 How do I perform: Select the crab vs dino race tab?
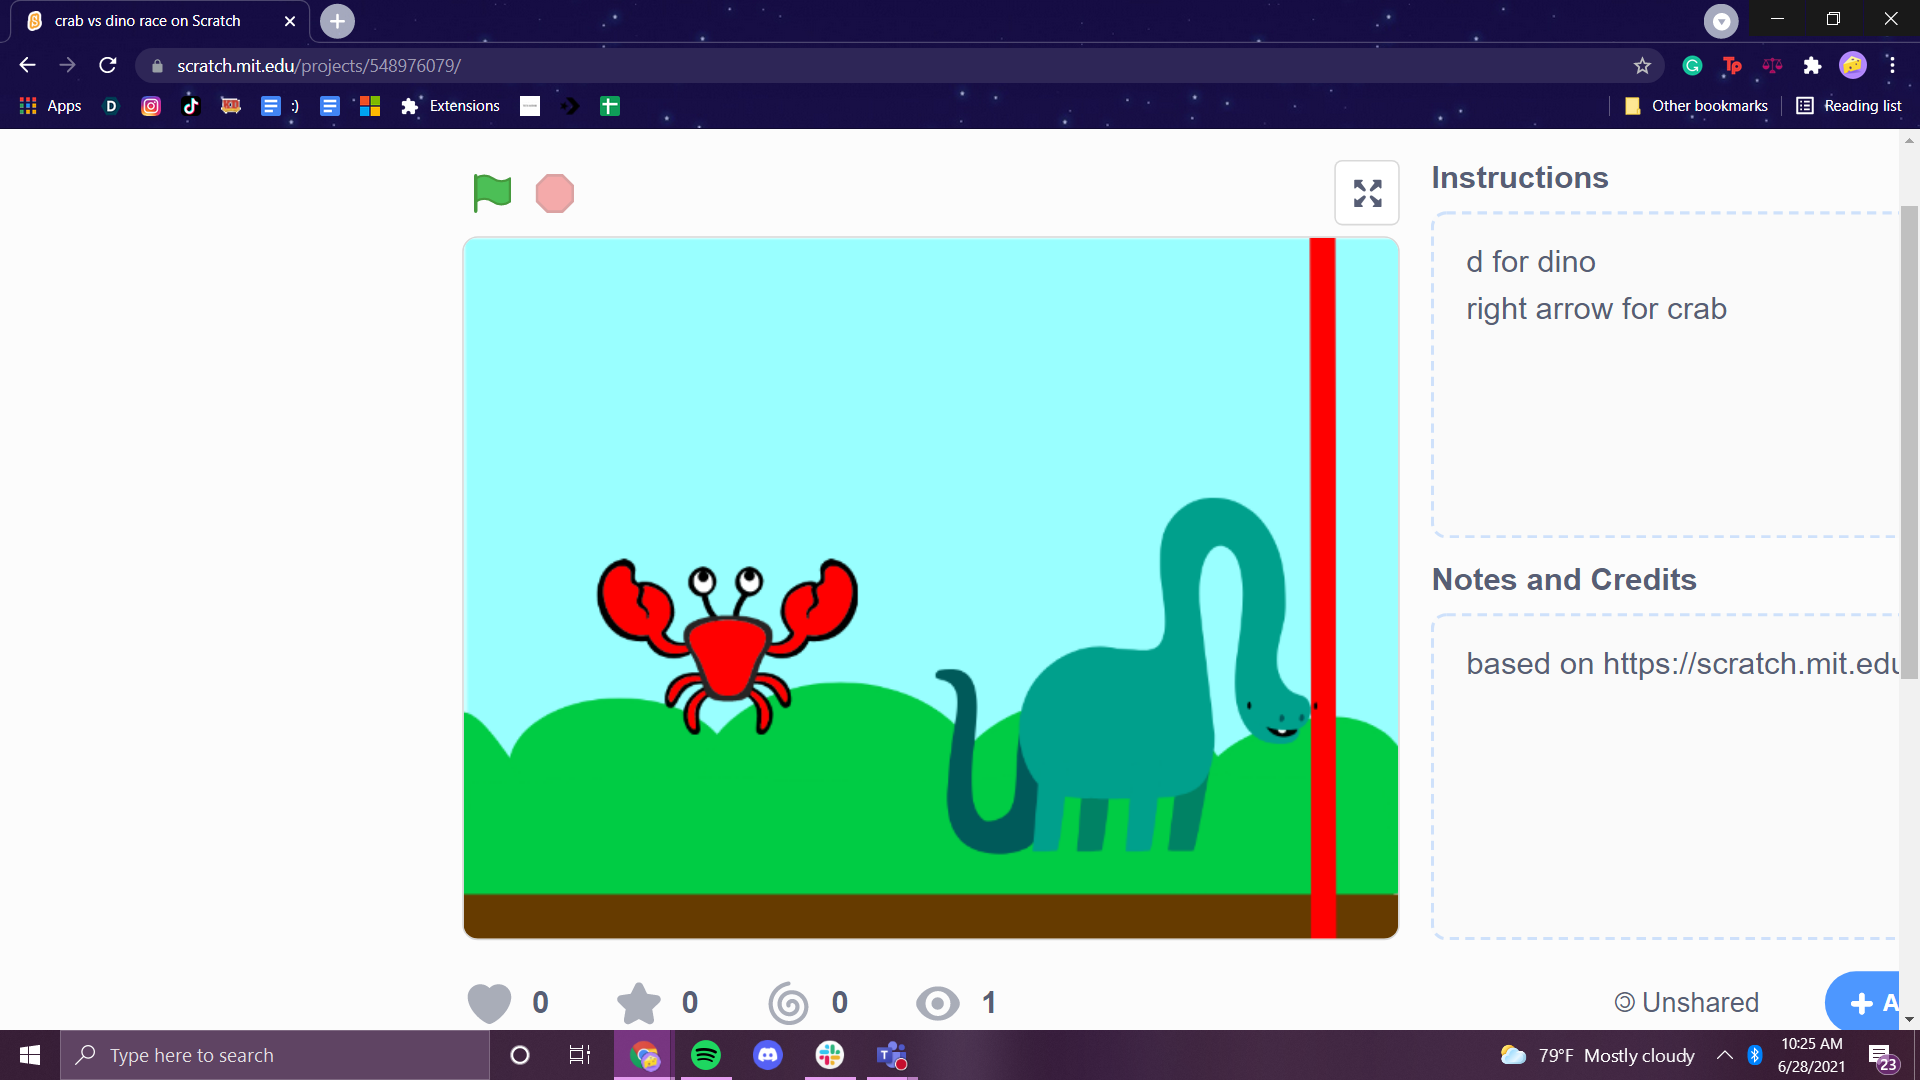(148, 20)
